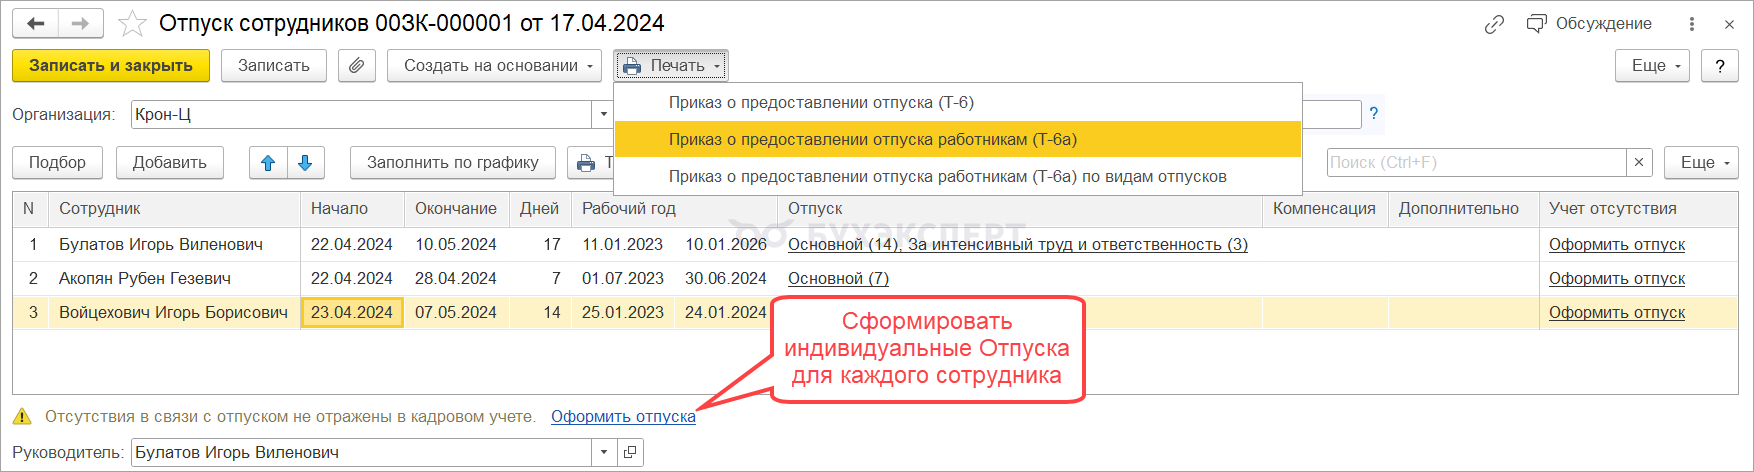
Task: Click the Окончание column header
Action: click(456, 209)
